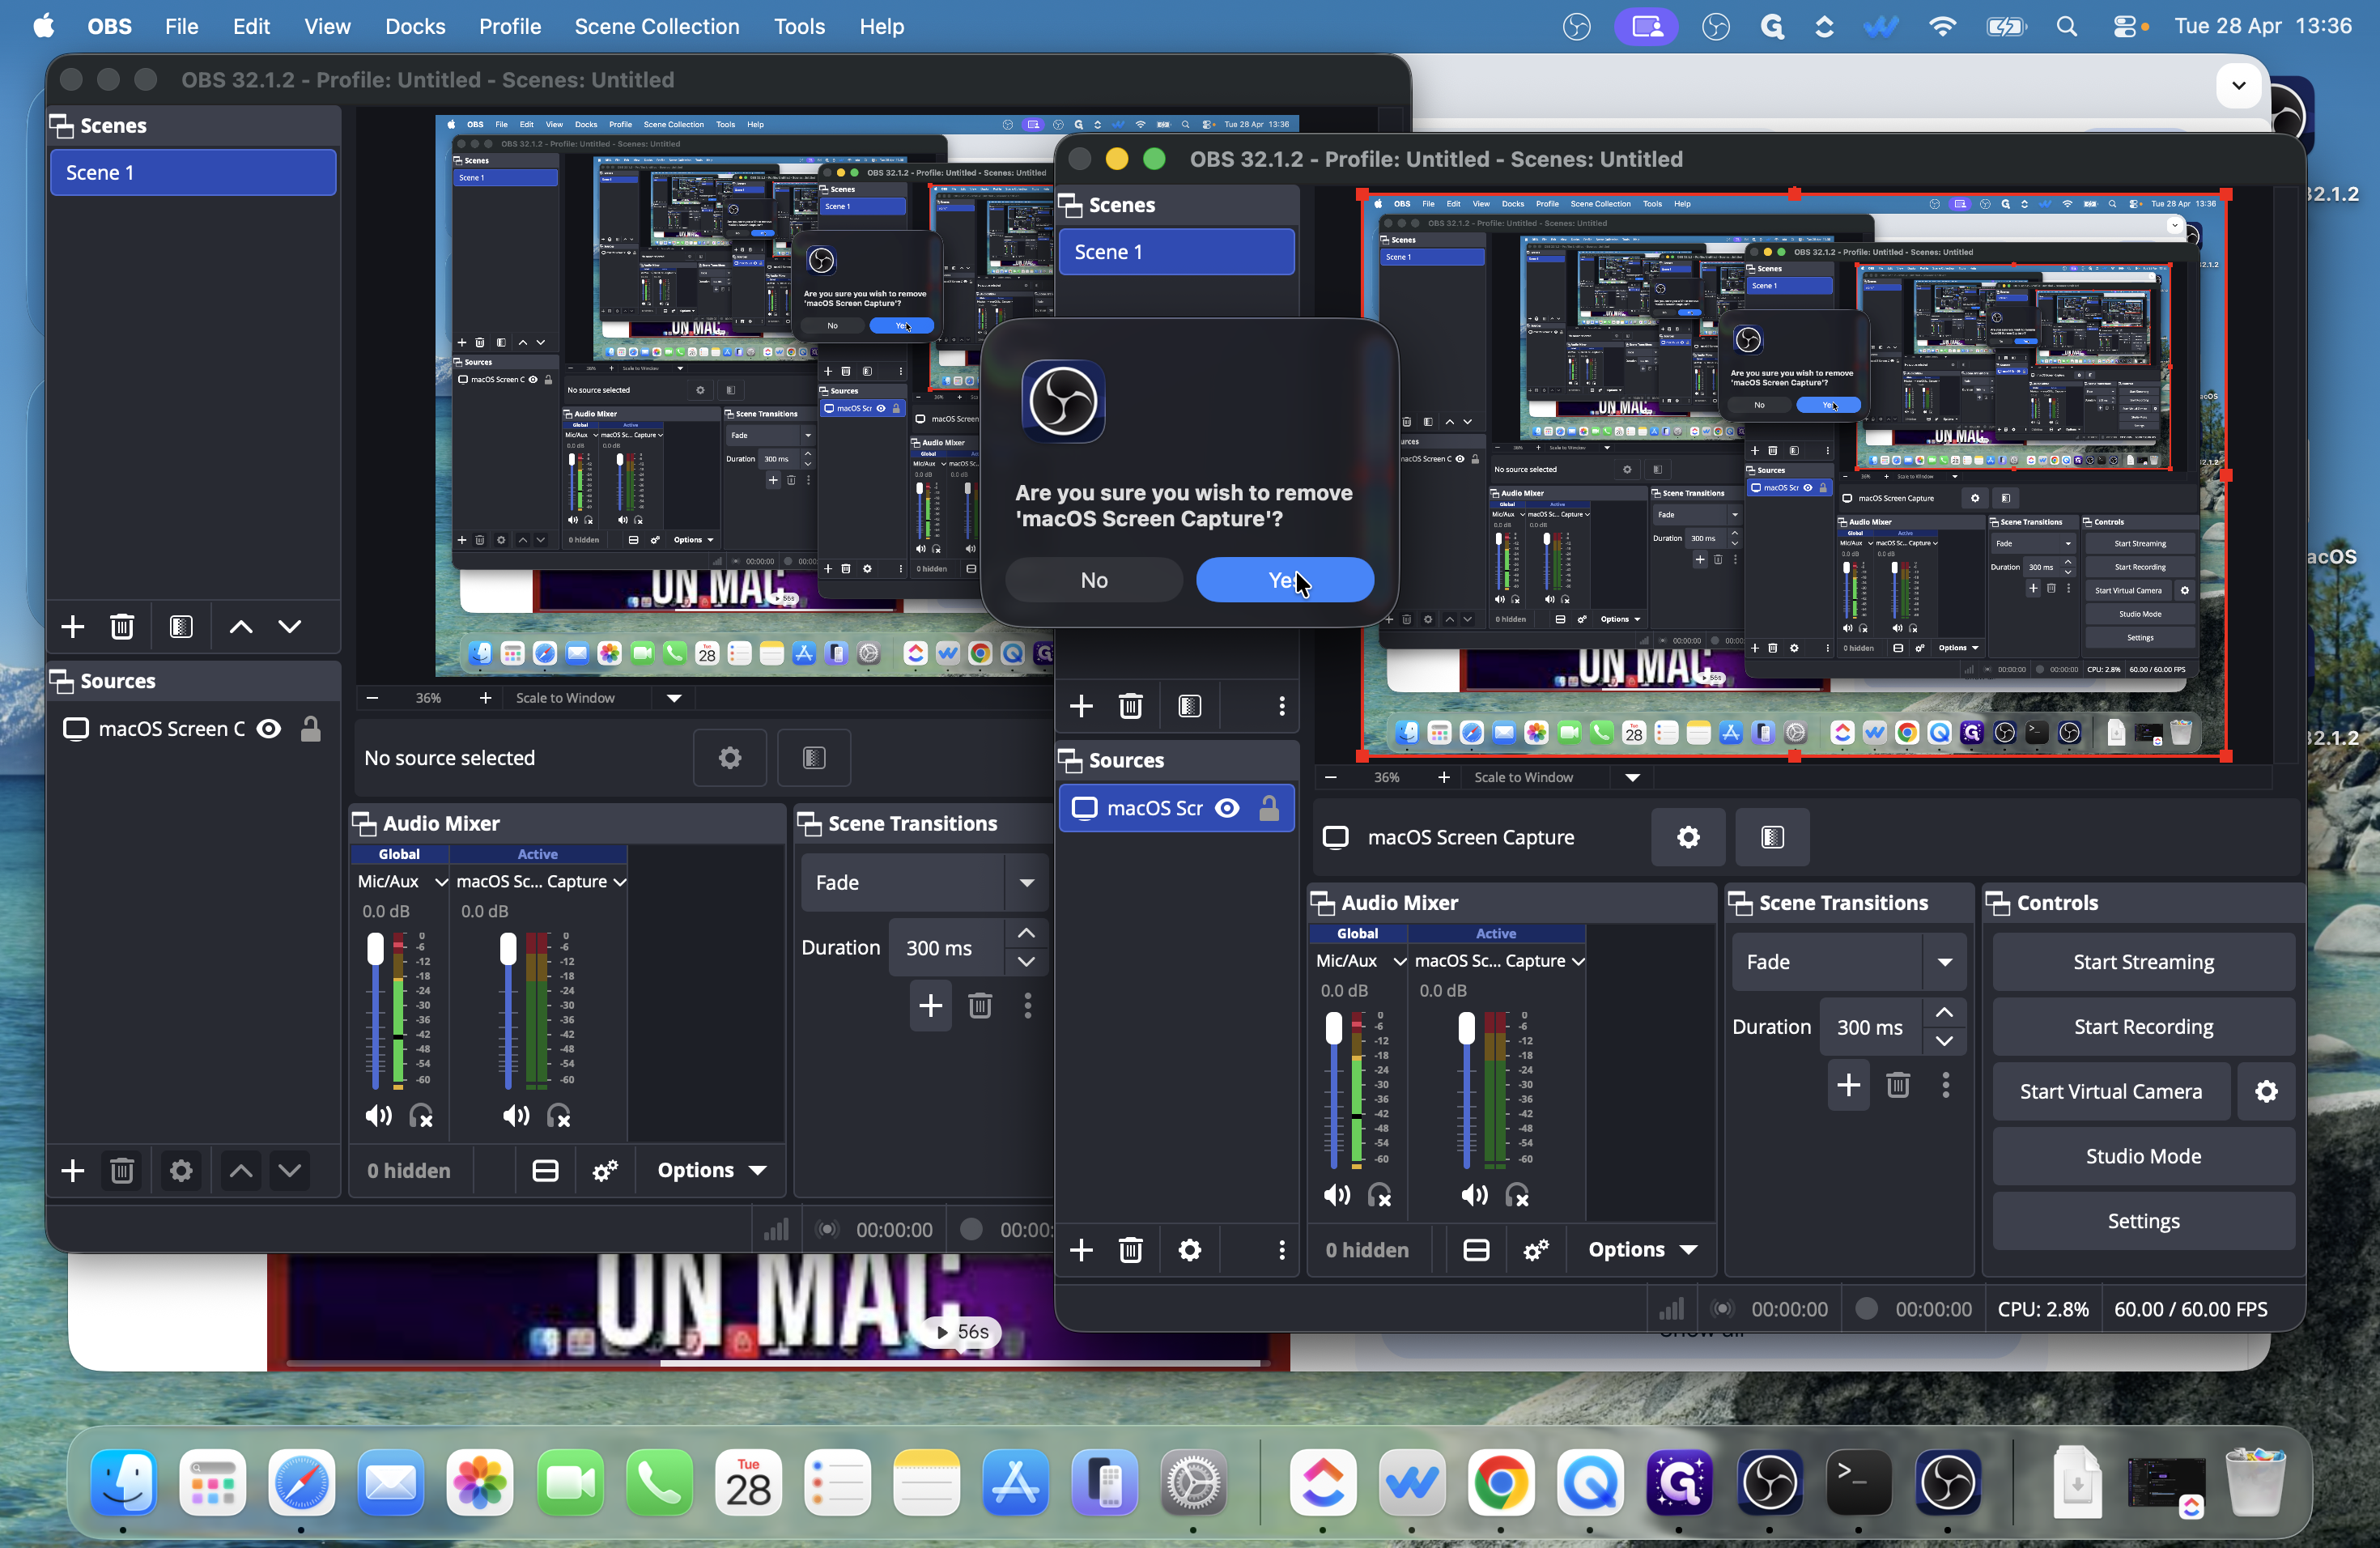This screenshot has width=2380, height=1548.
Task: Open the File menu
Action: [181, 27]
